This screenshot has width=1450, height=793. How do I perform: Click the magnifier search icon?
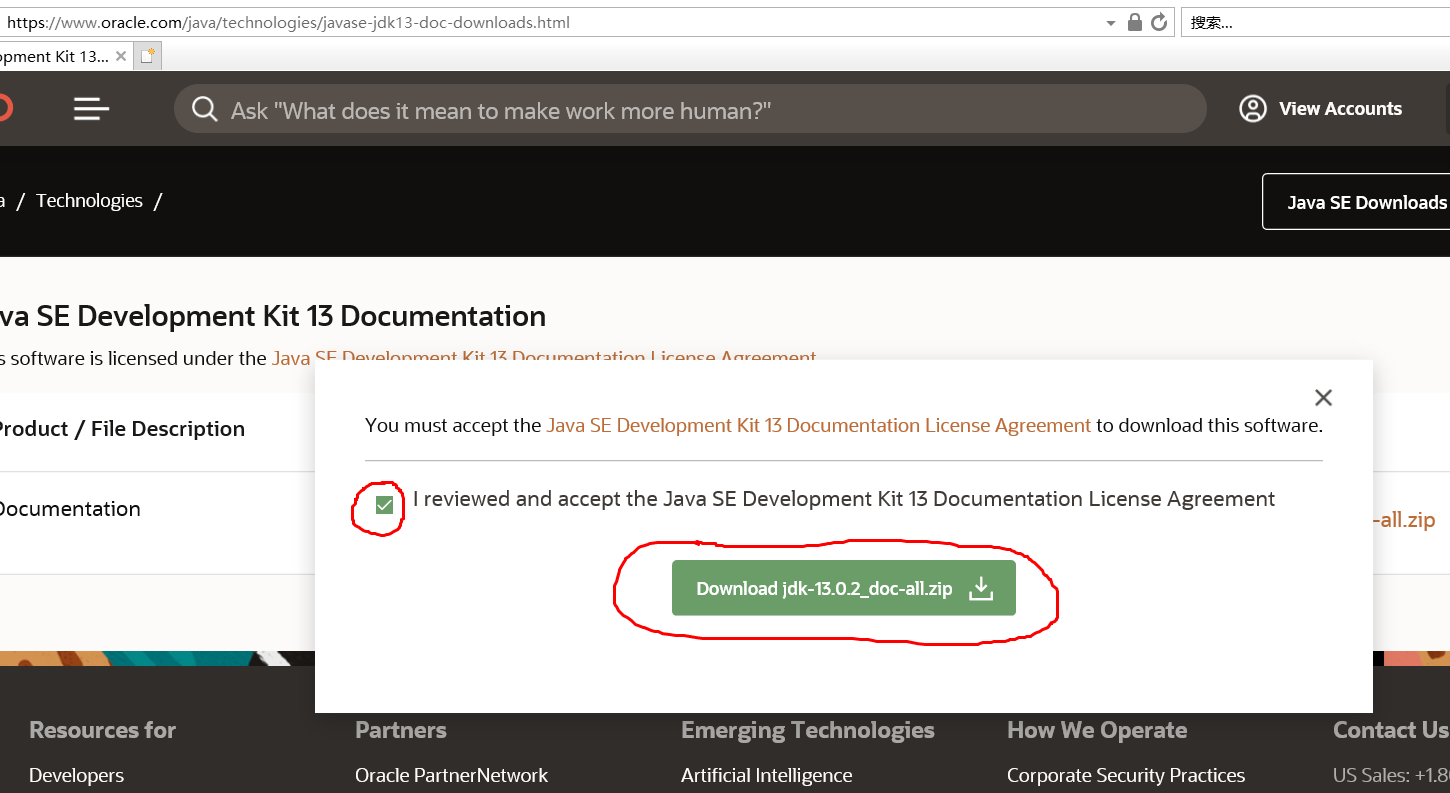point(205,109)
